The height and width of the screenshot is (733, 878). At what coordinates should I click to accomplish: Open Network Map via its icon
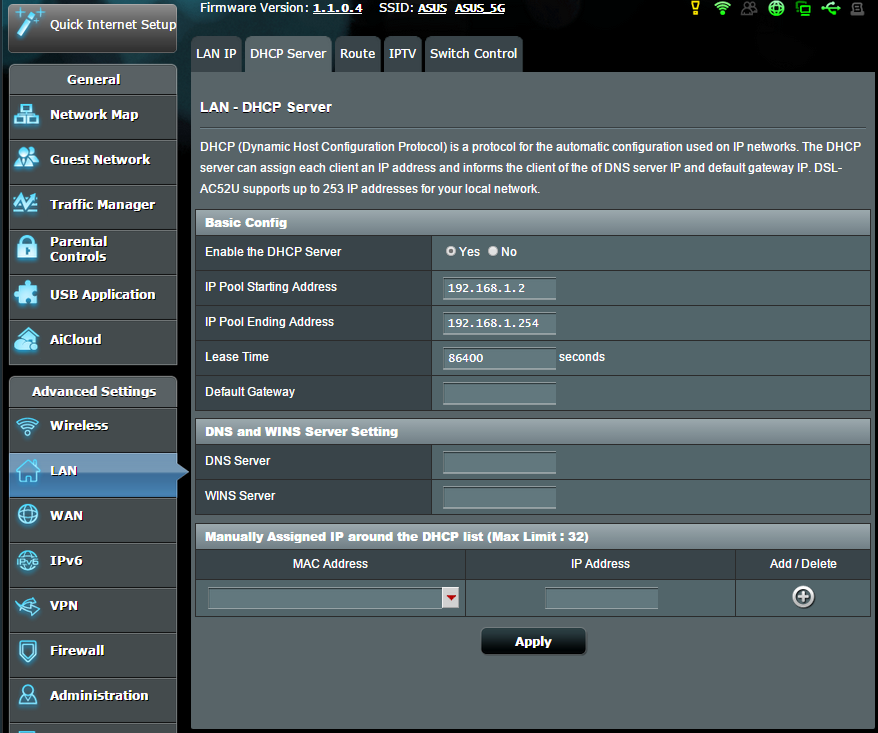(26, 114)
